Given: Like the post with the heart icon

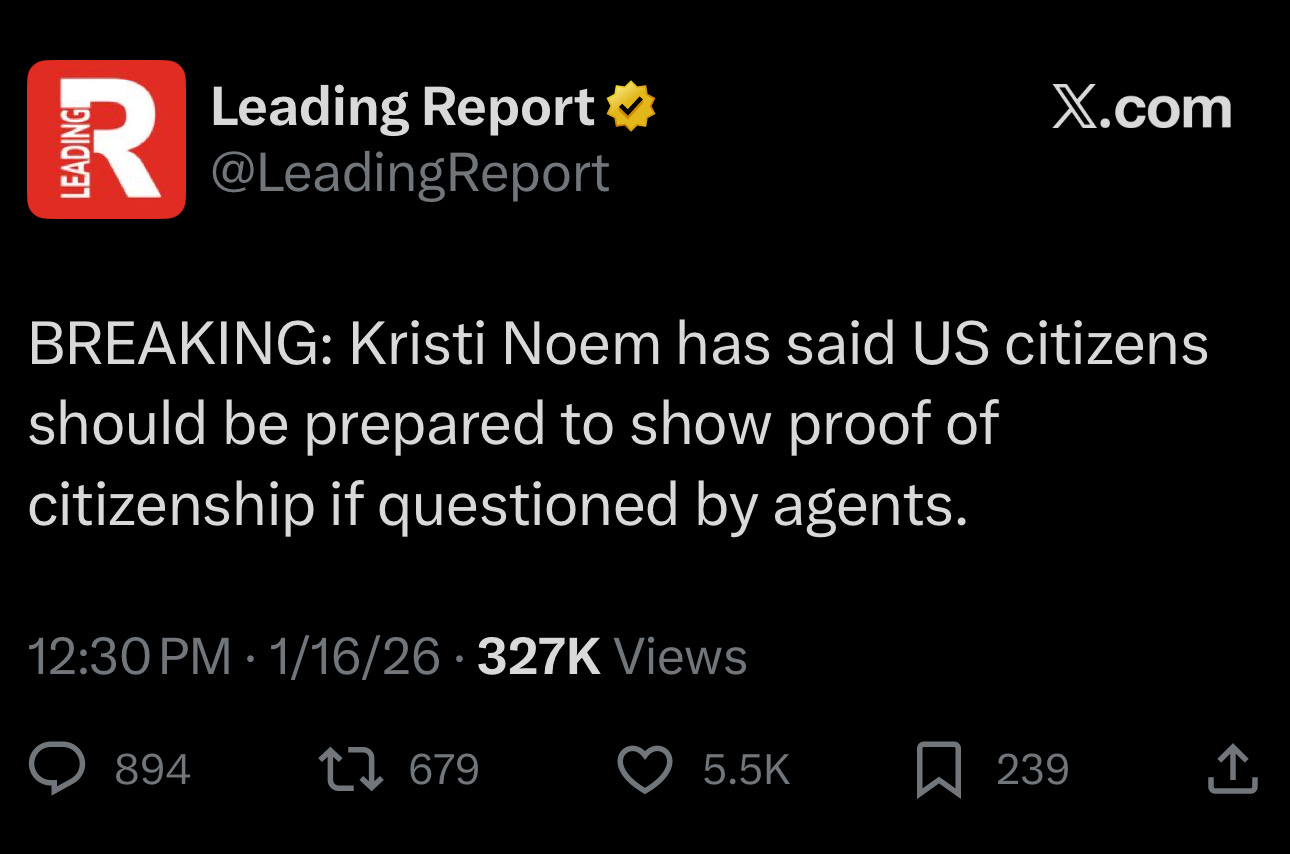Looking at the screenshot, I should coord(646,770).
